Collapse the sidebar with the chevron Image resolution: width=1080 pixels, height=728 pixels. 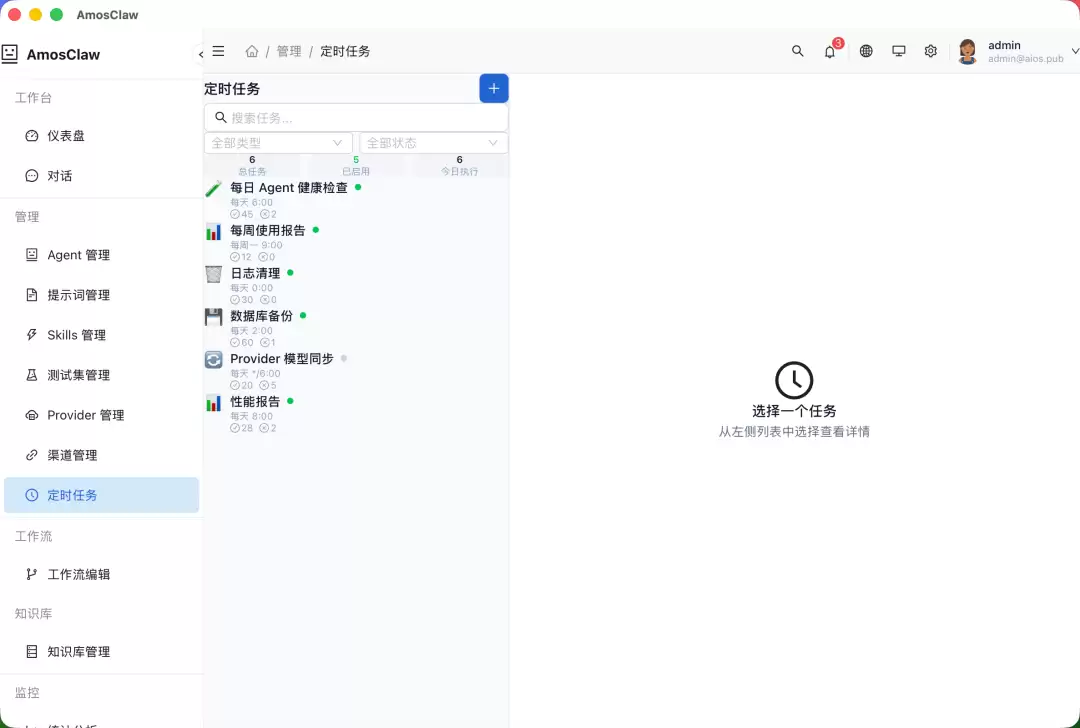[200, 54]
